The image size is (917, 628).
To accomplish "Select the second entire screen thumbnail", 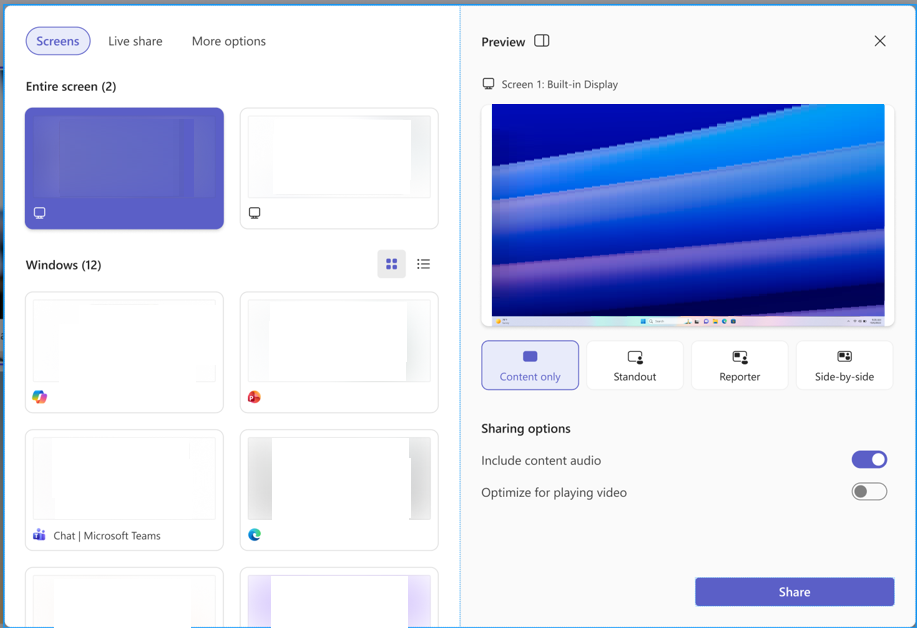I will [x=339, y=168].
